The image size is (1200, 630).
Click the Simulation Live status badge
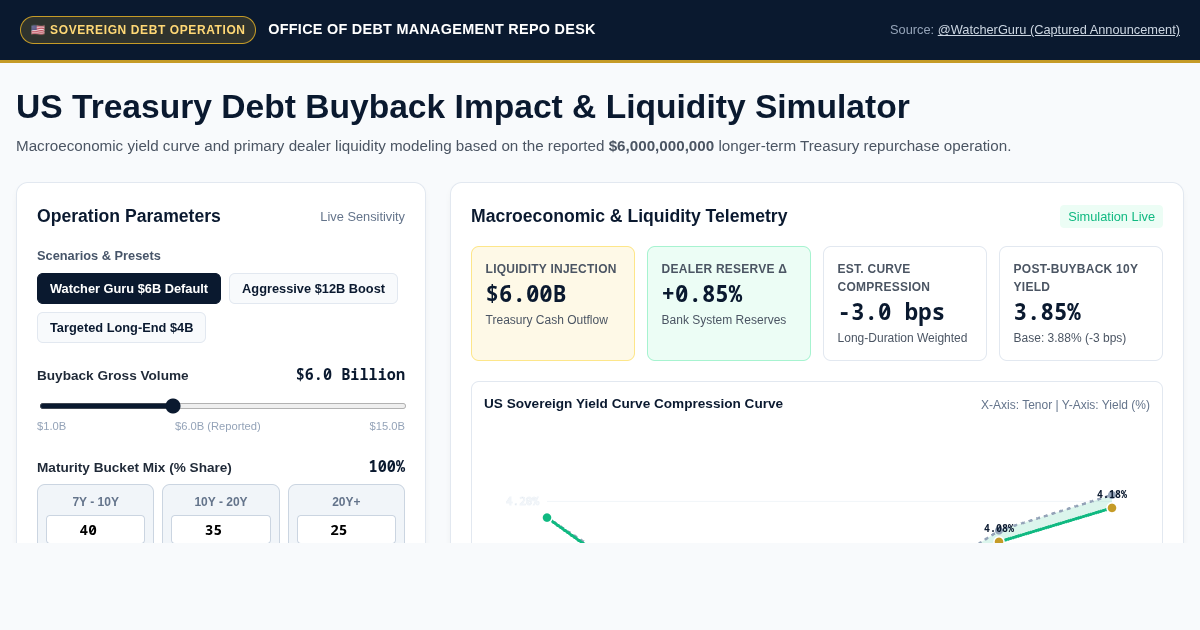tap(1111, 217)
